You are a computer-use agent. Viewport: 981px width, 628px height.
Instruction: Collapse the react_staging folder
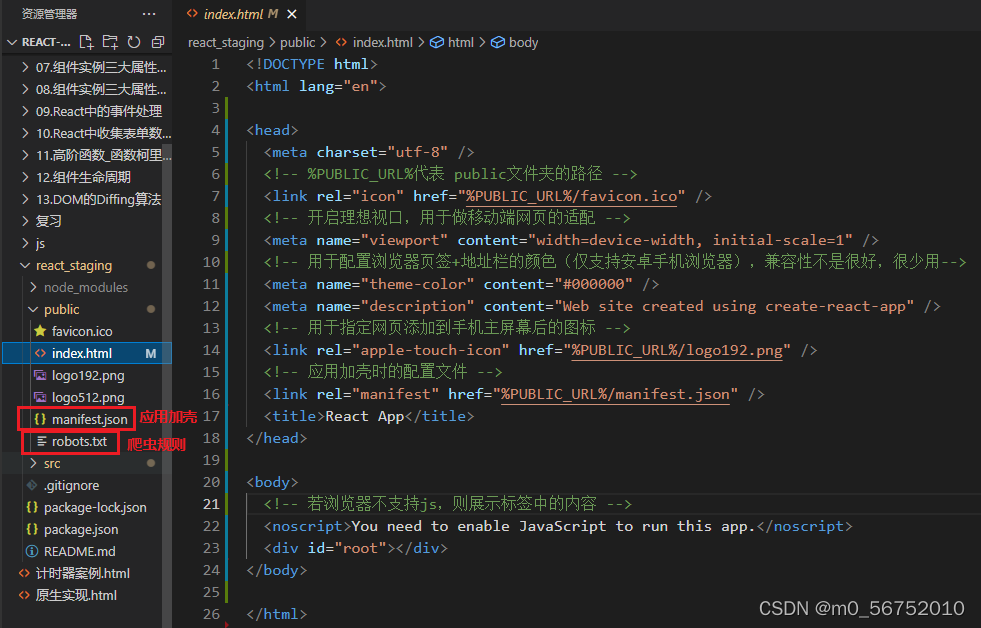pos(25,265)
